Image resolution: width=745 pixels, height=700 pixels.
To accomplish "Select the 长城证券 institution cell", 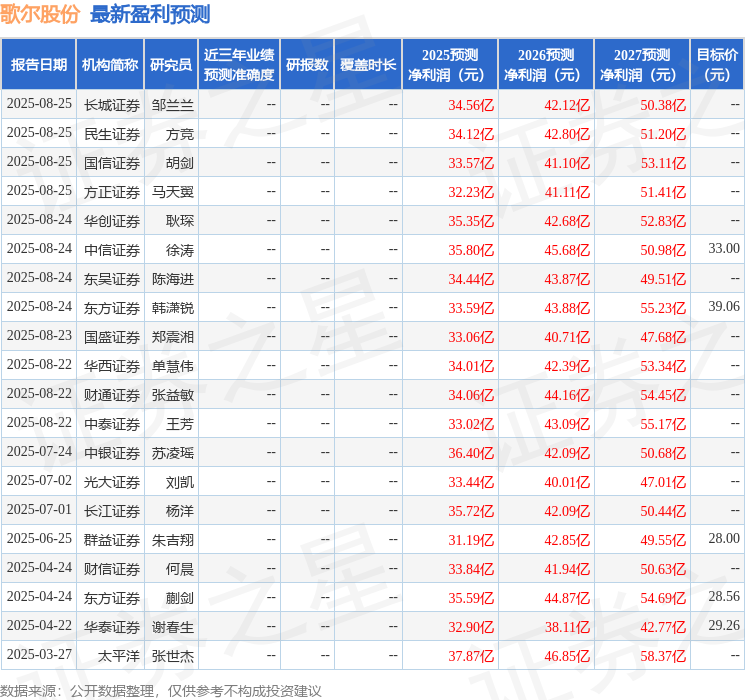I will (112, 105).
